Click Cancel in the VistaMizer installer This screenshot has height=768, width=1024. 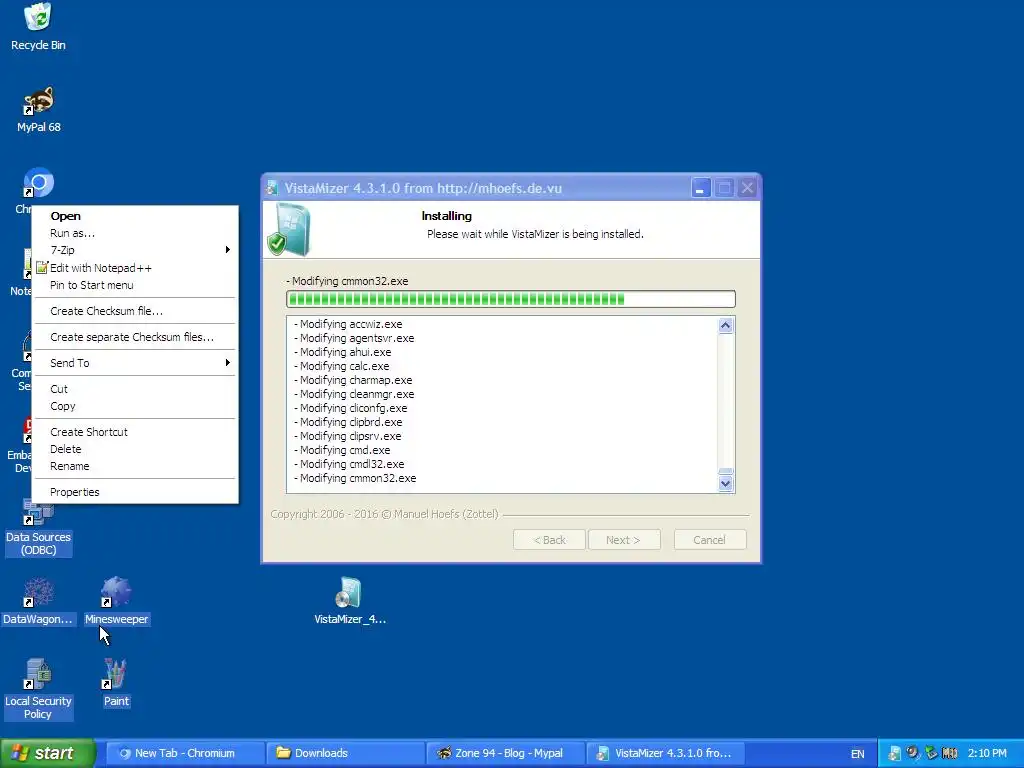(710, 540)
